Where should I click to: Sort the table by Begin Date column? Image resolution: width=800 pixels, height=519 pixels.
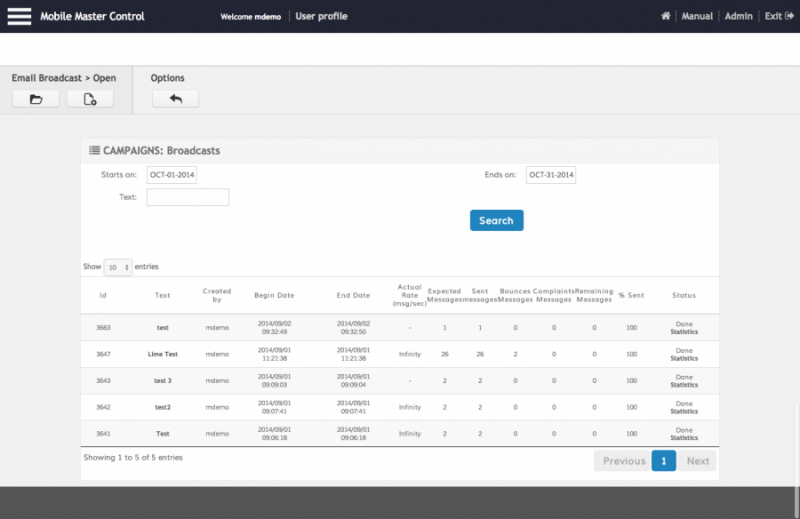point(274,295)
